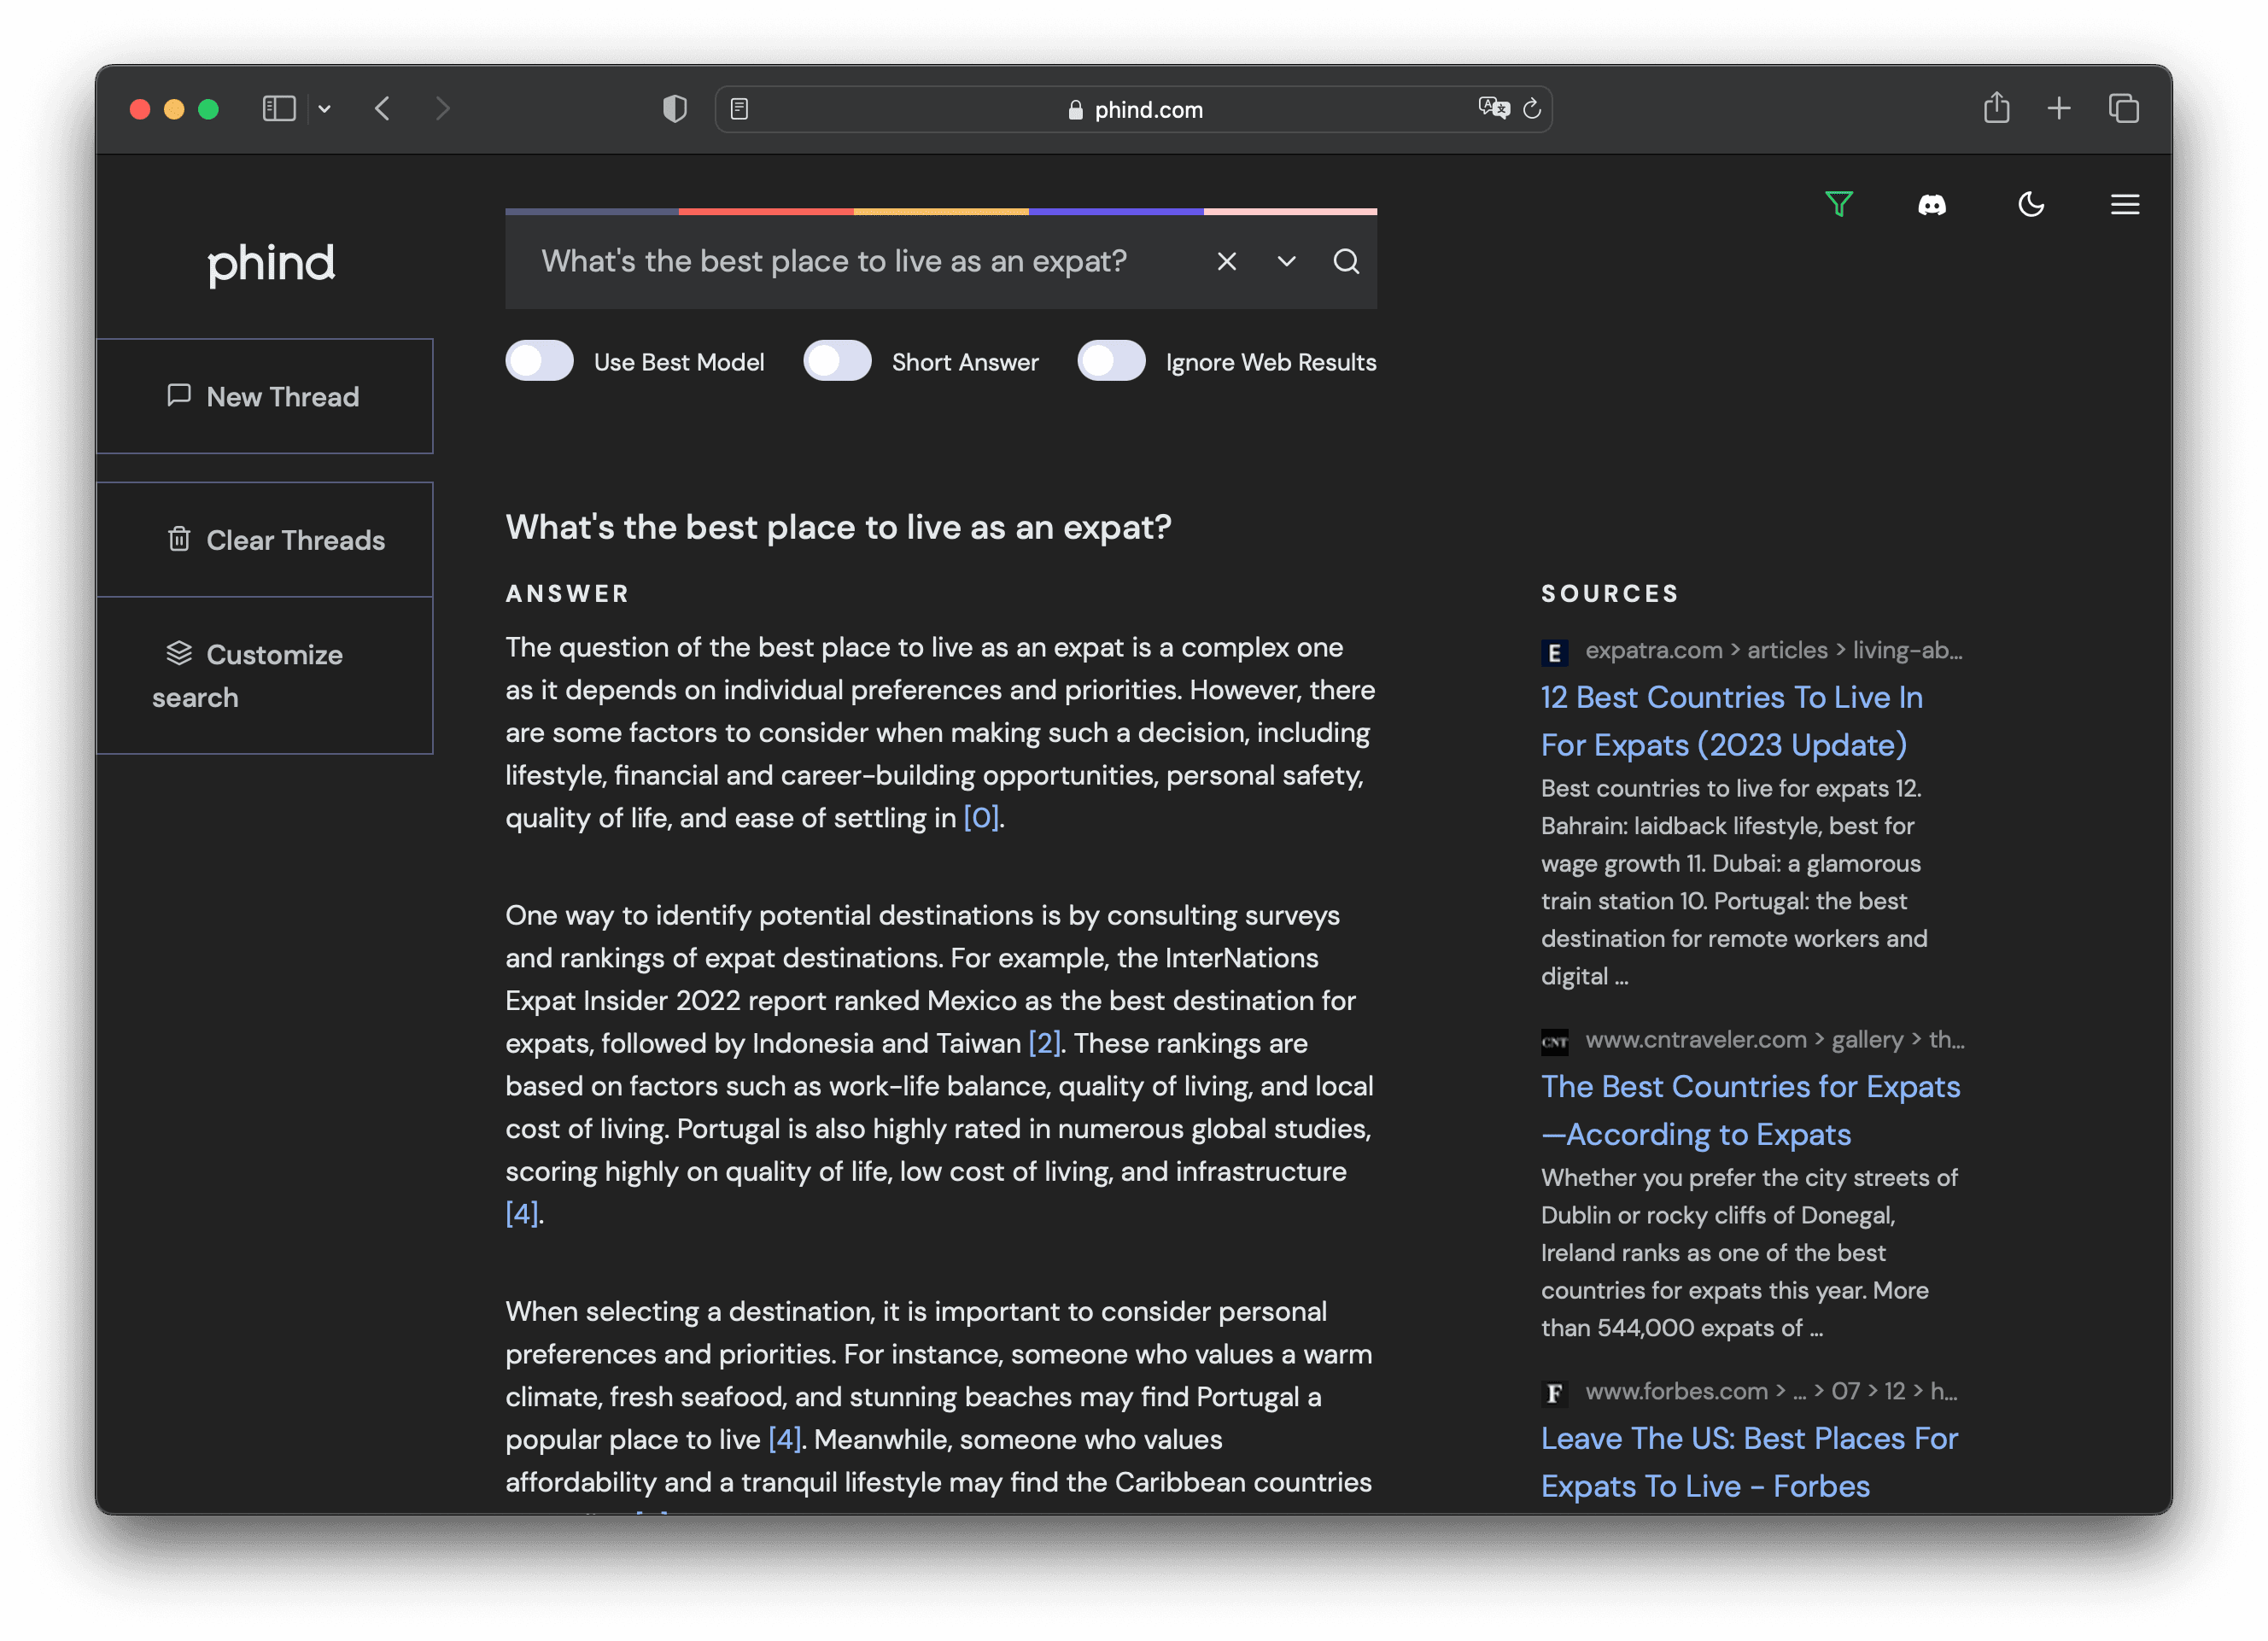
Task: Open citation [0] in first paragraph
Action: click(x=981, y=818)
